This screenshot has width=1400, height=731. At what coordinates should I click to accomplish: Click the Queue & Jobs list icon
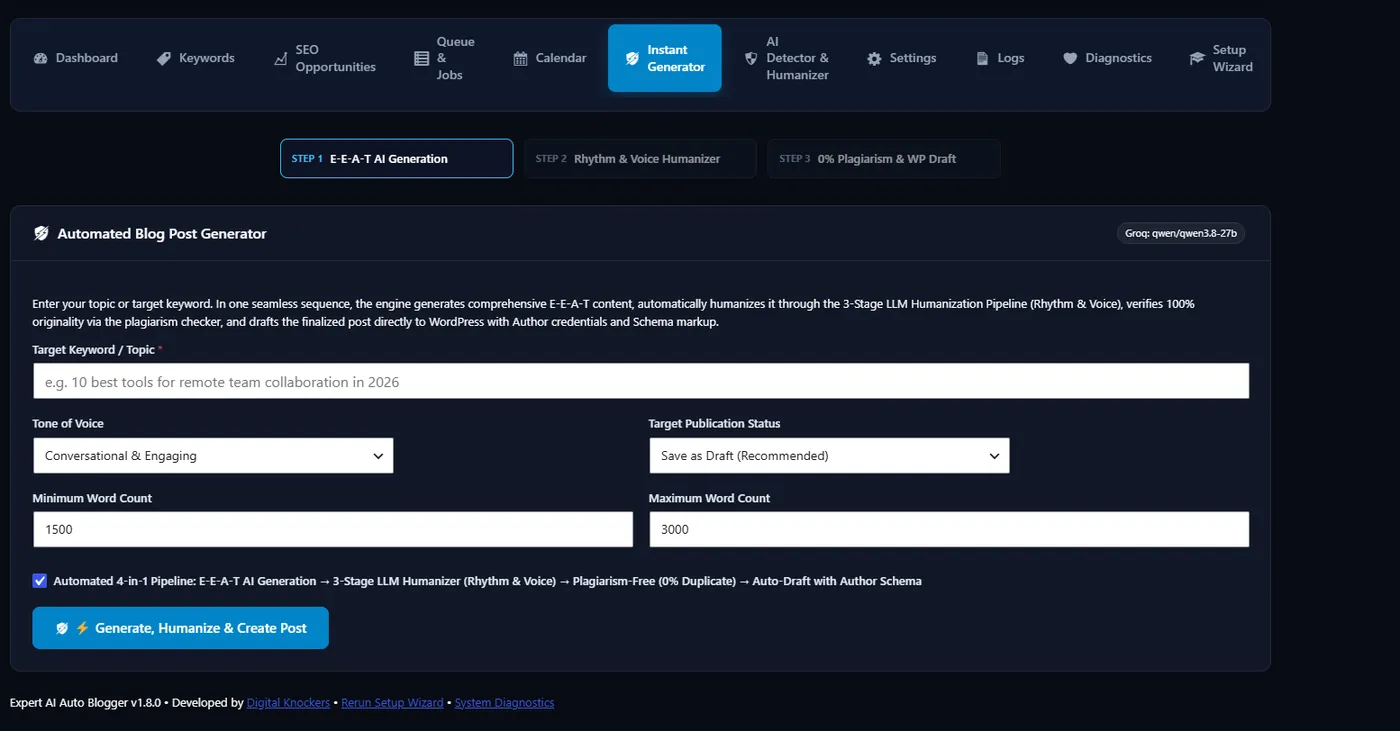[x=422, y=58]
